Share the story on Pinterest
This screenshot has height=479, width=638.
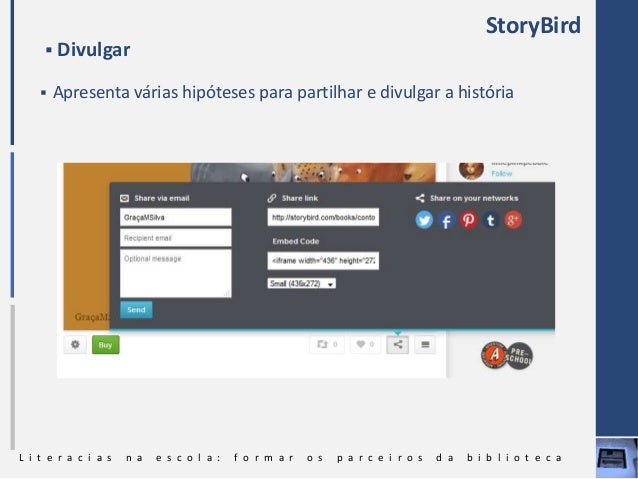coord(468,220)
